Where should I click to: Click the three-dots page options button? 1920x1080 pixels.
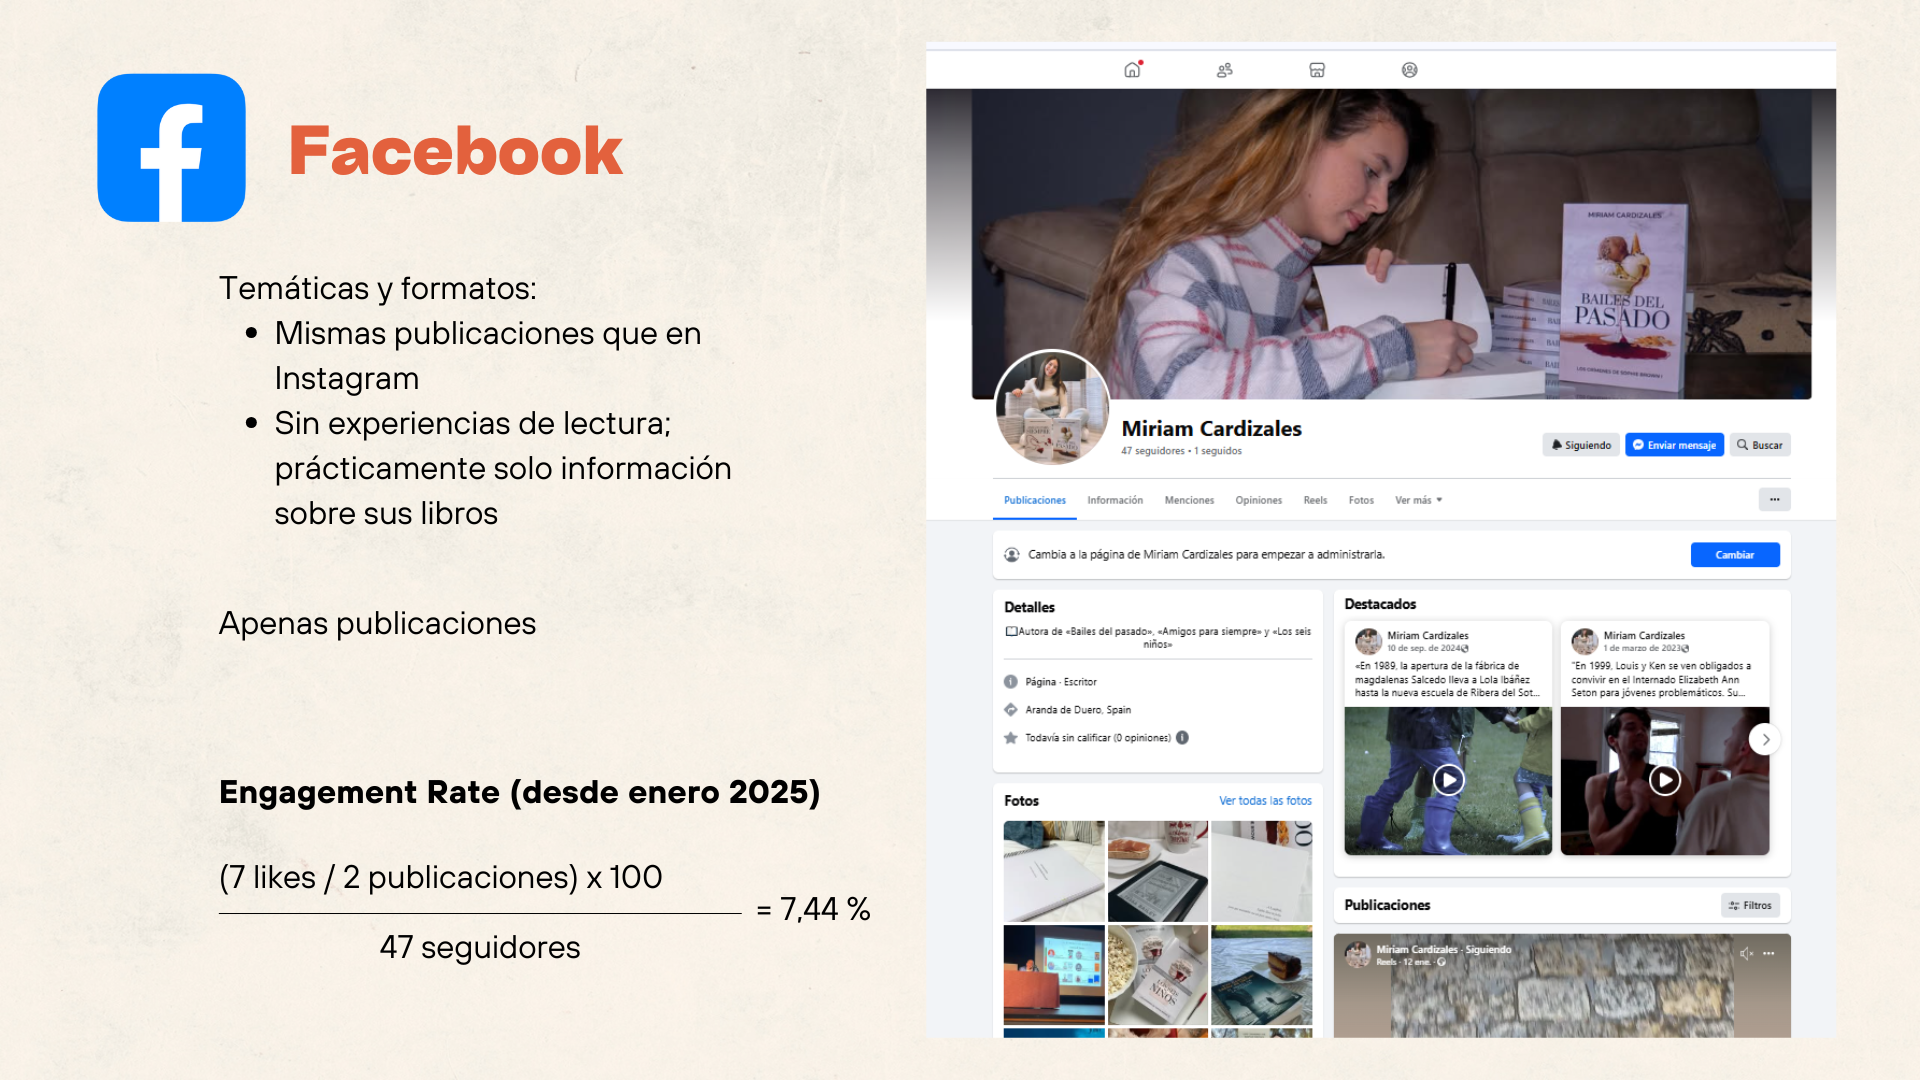click(x=1774, y=499)
